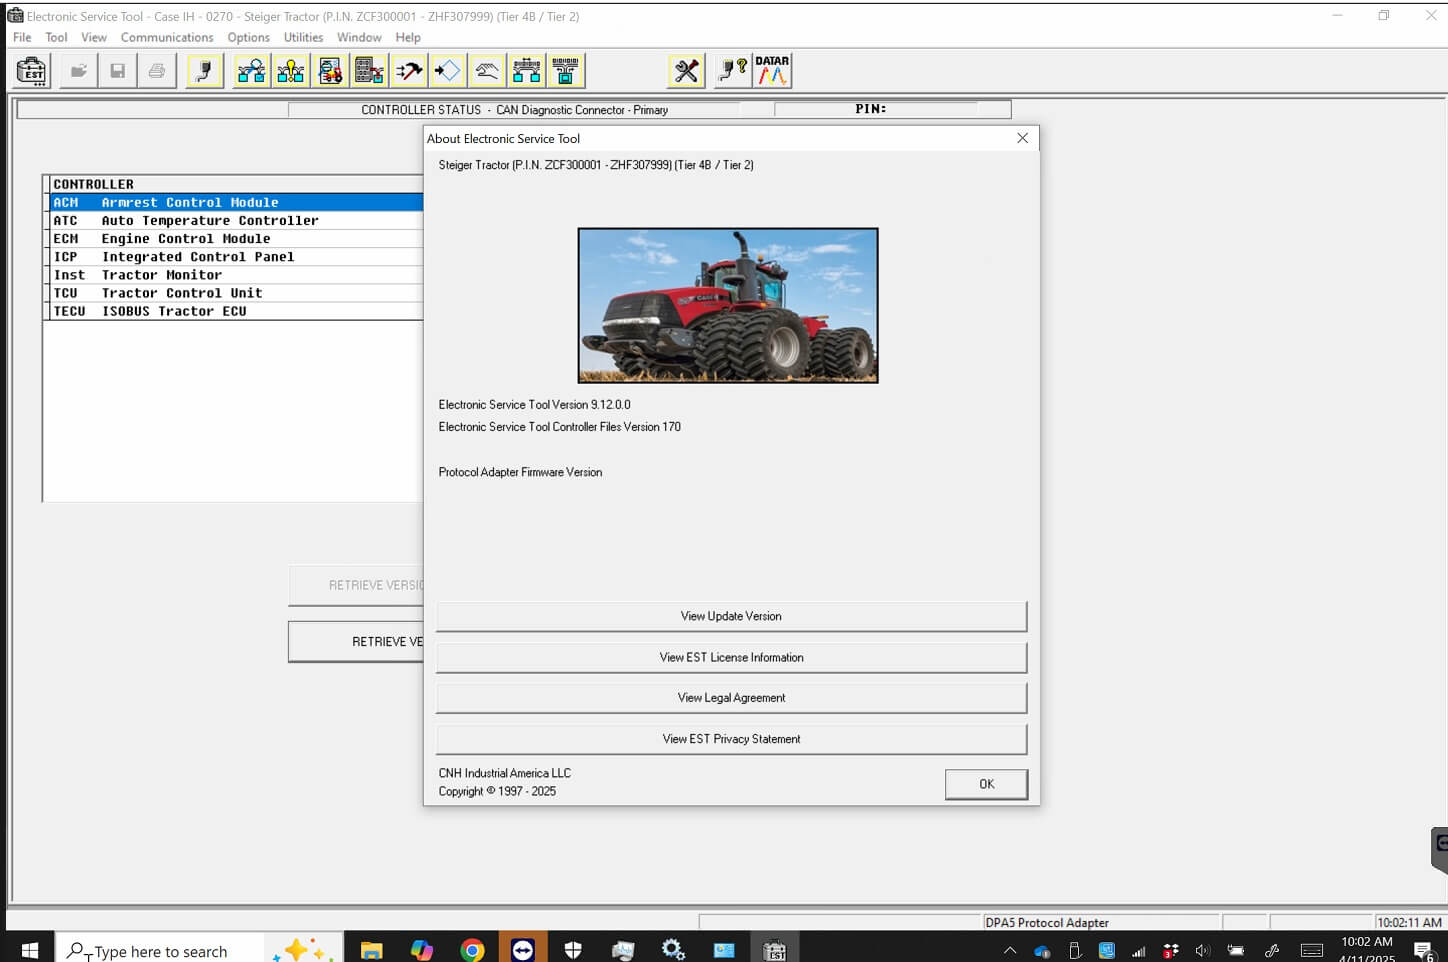Screen dimensions: 1448x962
Task: Click the EST toolbox icon in toolbar
Action: coord(32,71)
